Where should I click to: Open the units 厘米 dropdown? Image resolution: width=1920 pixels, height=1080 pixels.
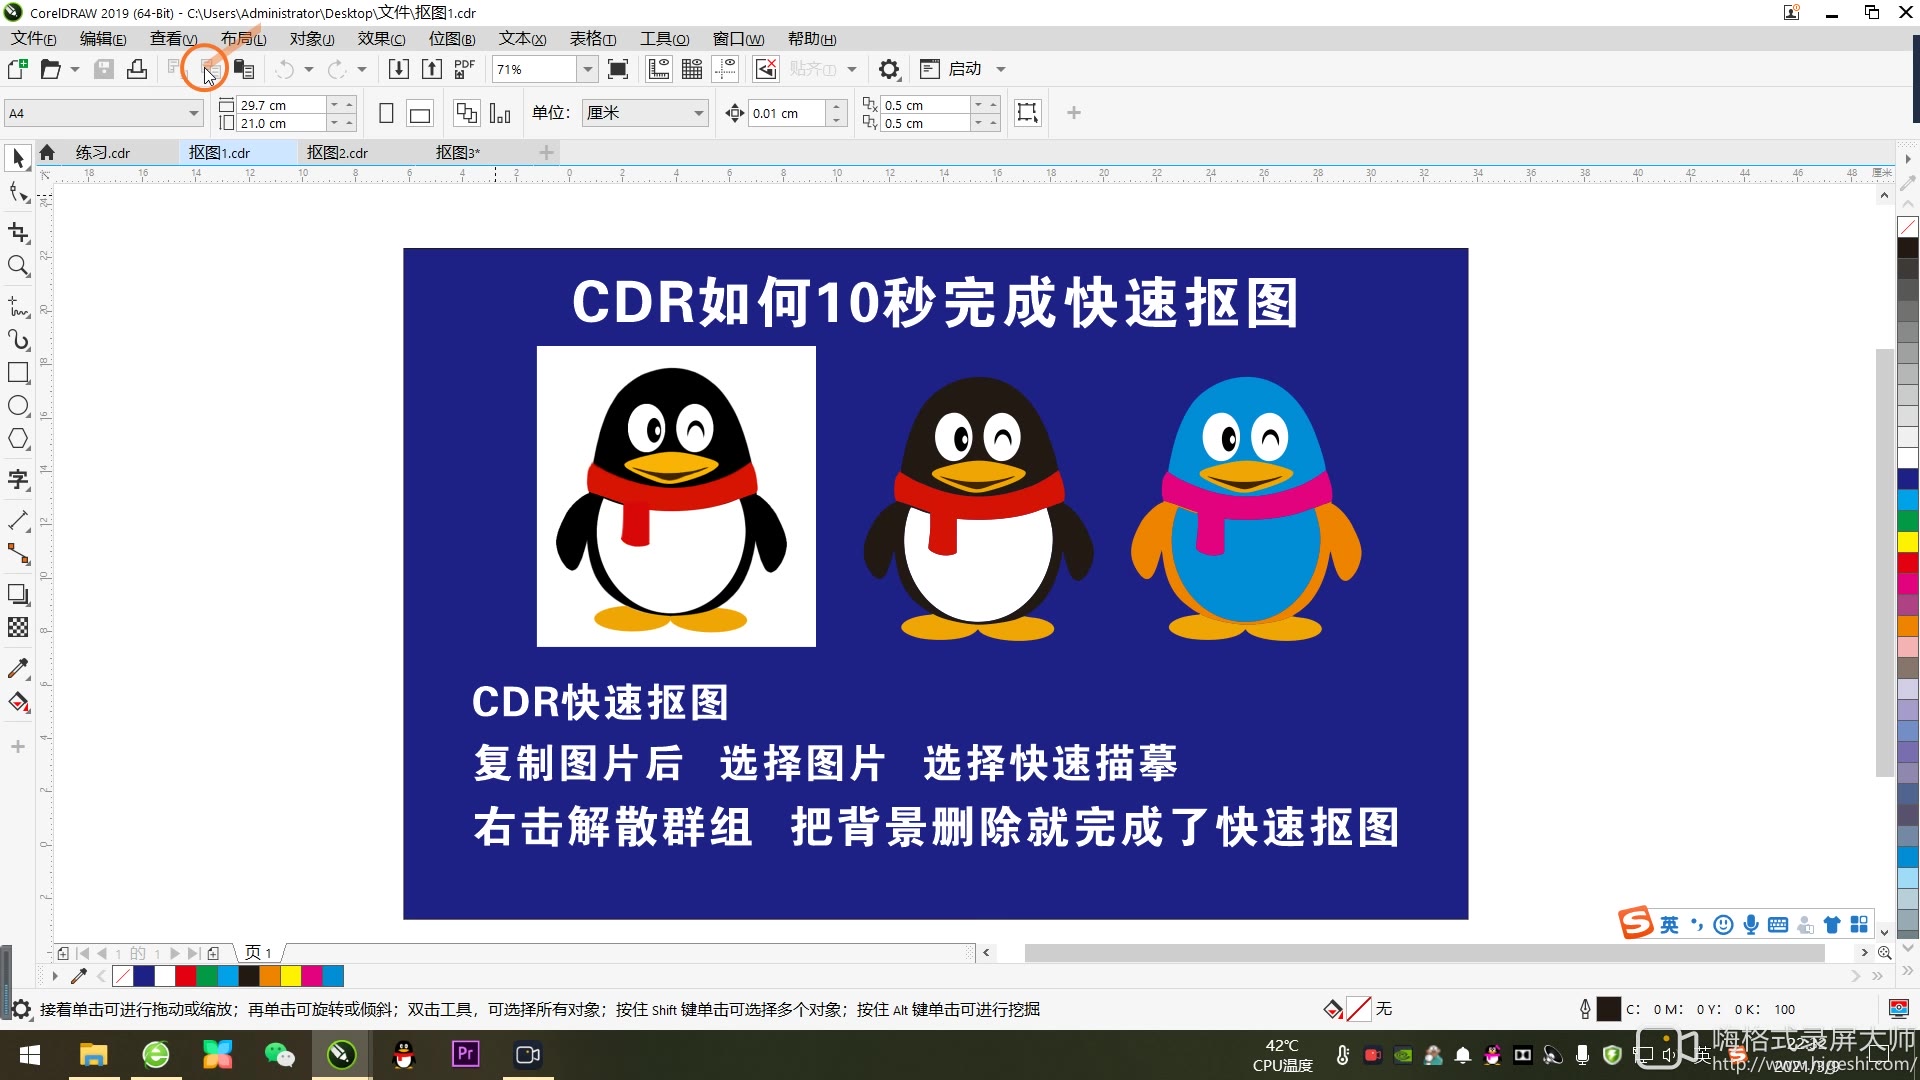click(698, 113)
